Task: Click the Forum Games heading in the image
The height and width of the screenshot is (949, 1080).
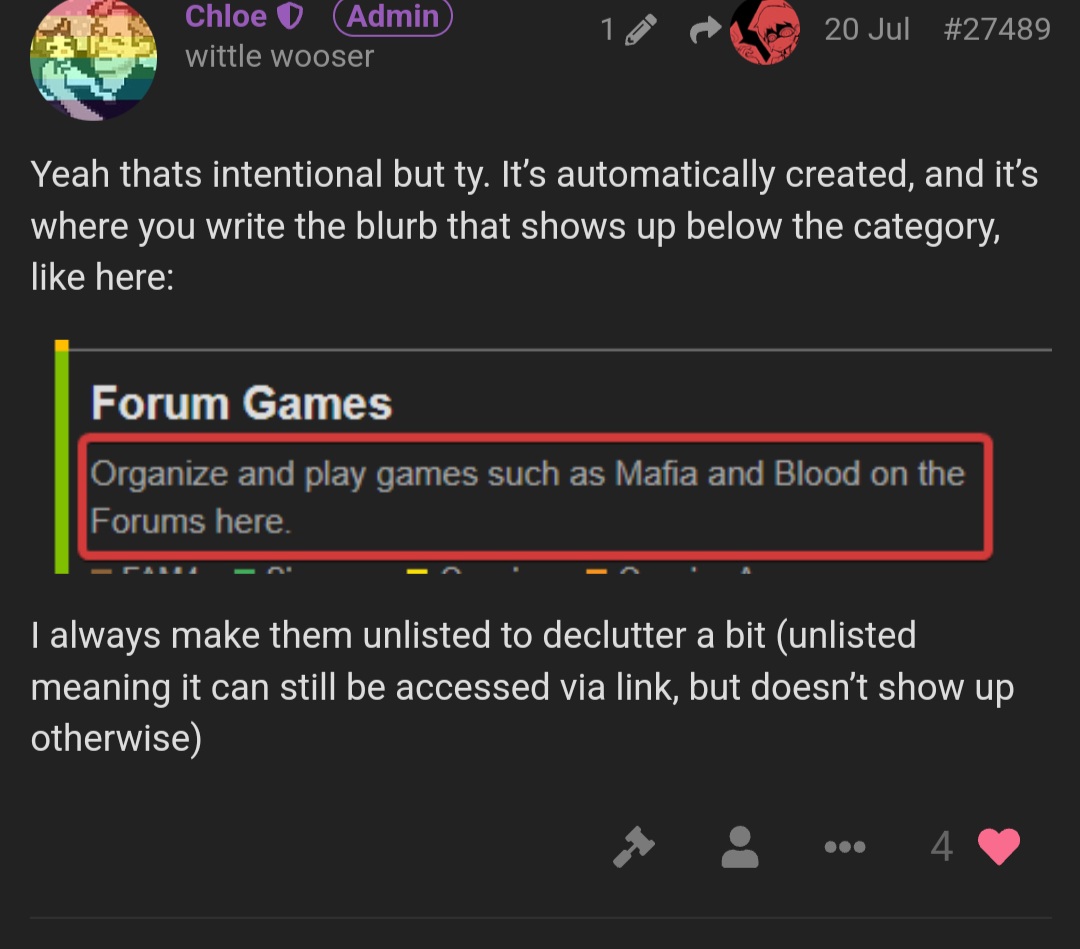Action: (241, 403)
